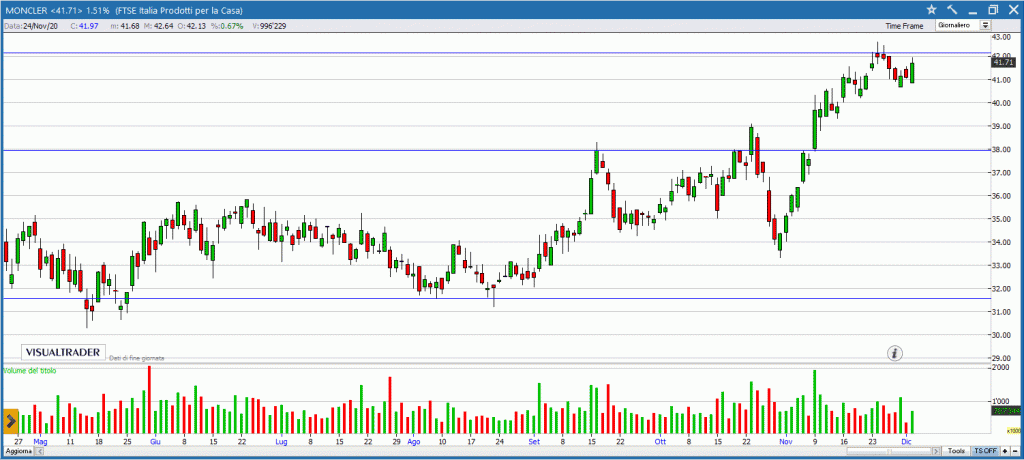Click the 'Lug' month label on time axis
1024x460 pixels.
281,442
